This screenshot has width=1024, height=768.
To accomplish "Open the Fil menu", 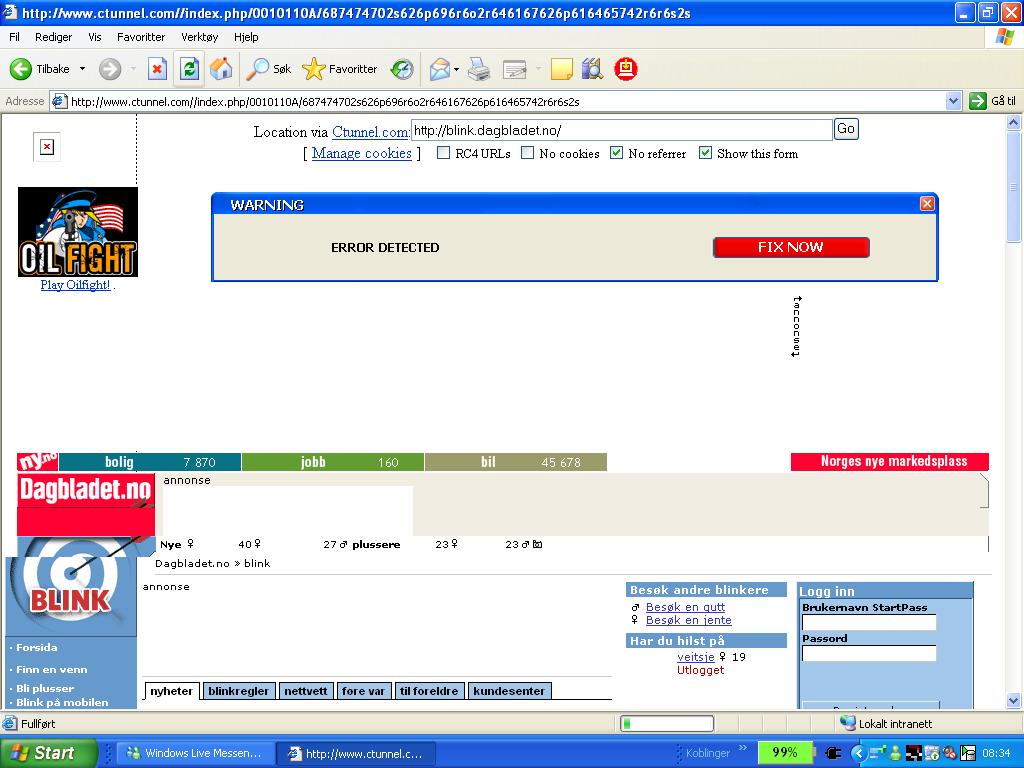I will coord(14,37).
